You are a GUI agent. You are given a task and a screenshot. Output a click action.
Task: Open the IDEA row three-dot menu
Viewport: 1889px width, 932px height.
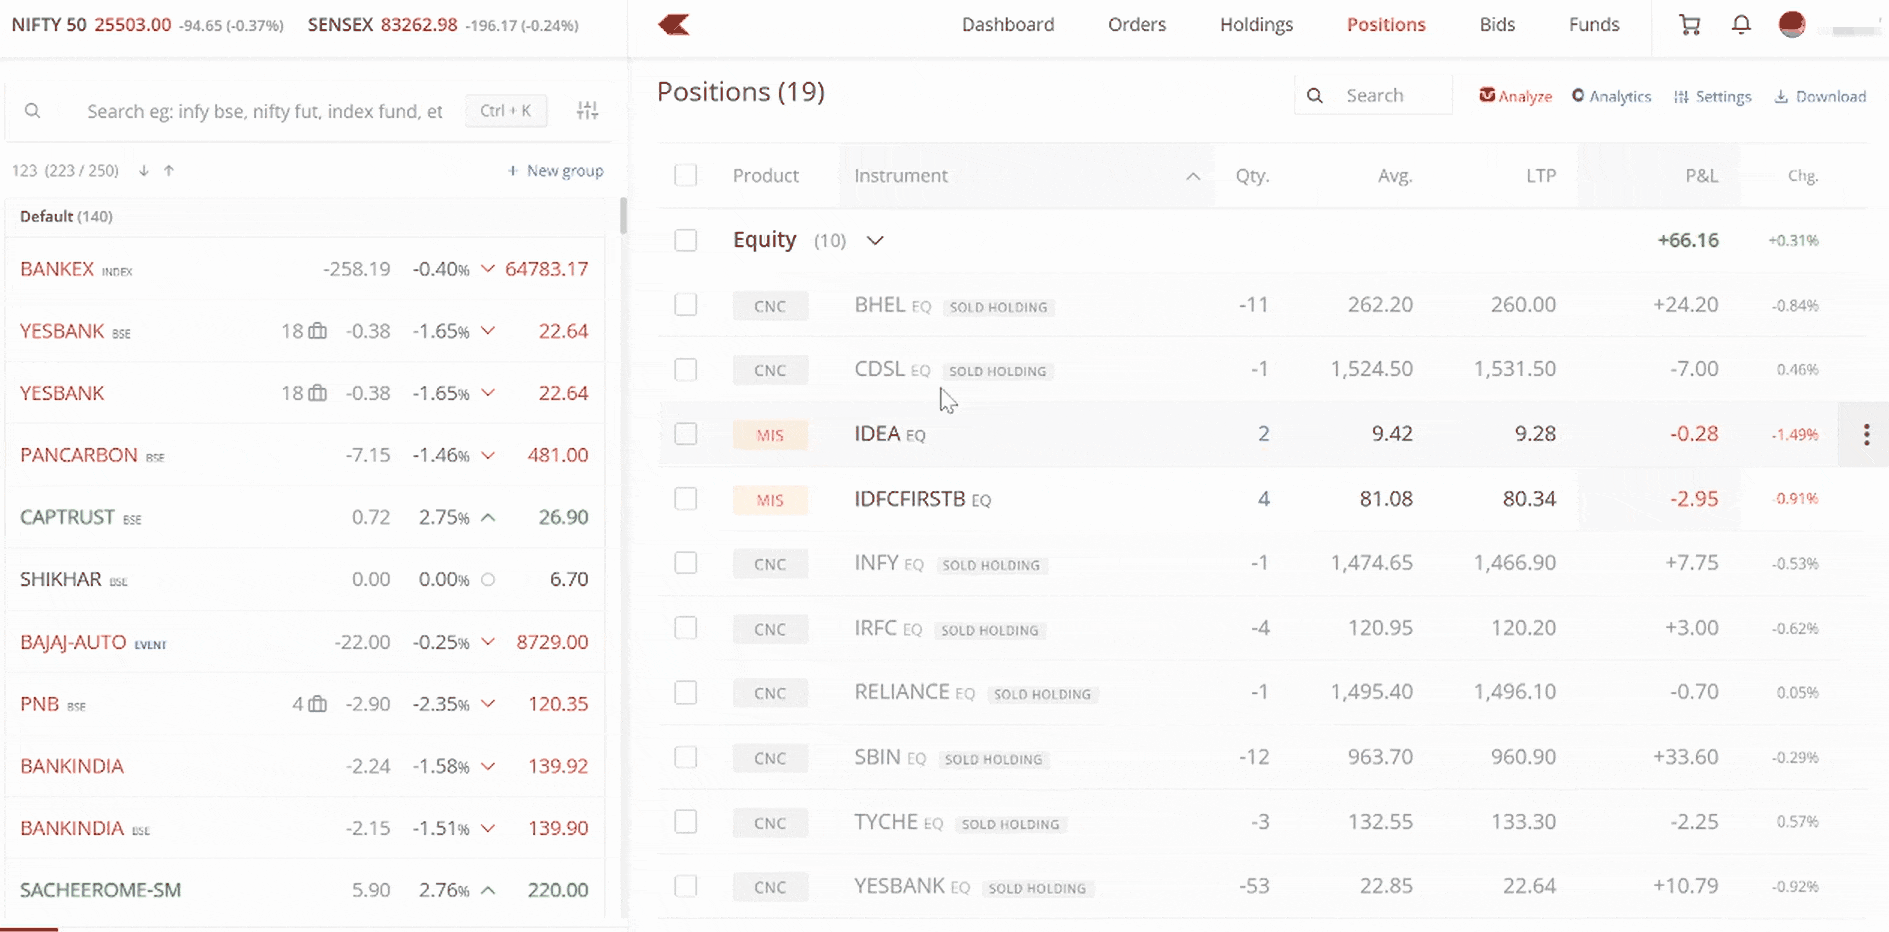pos(1866,434)
